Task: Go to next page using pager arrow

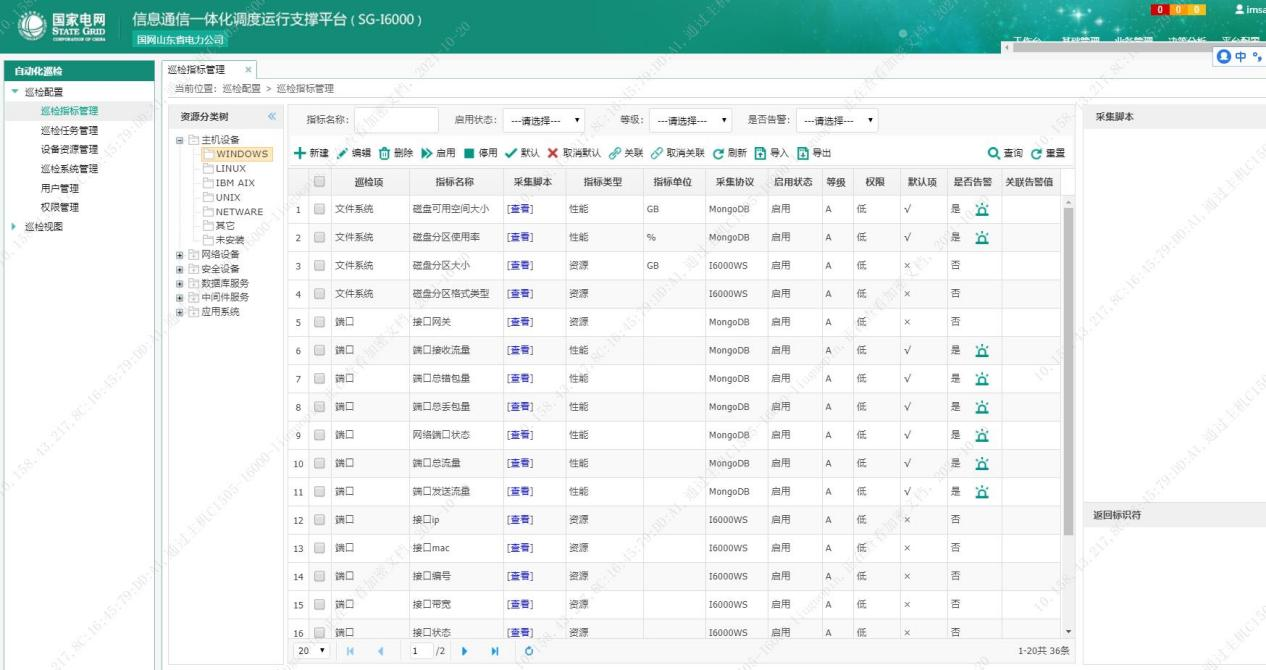Action: pyautogui.click(x=464, y=651)
